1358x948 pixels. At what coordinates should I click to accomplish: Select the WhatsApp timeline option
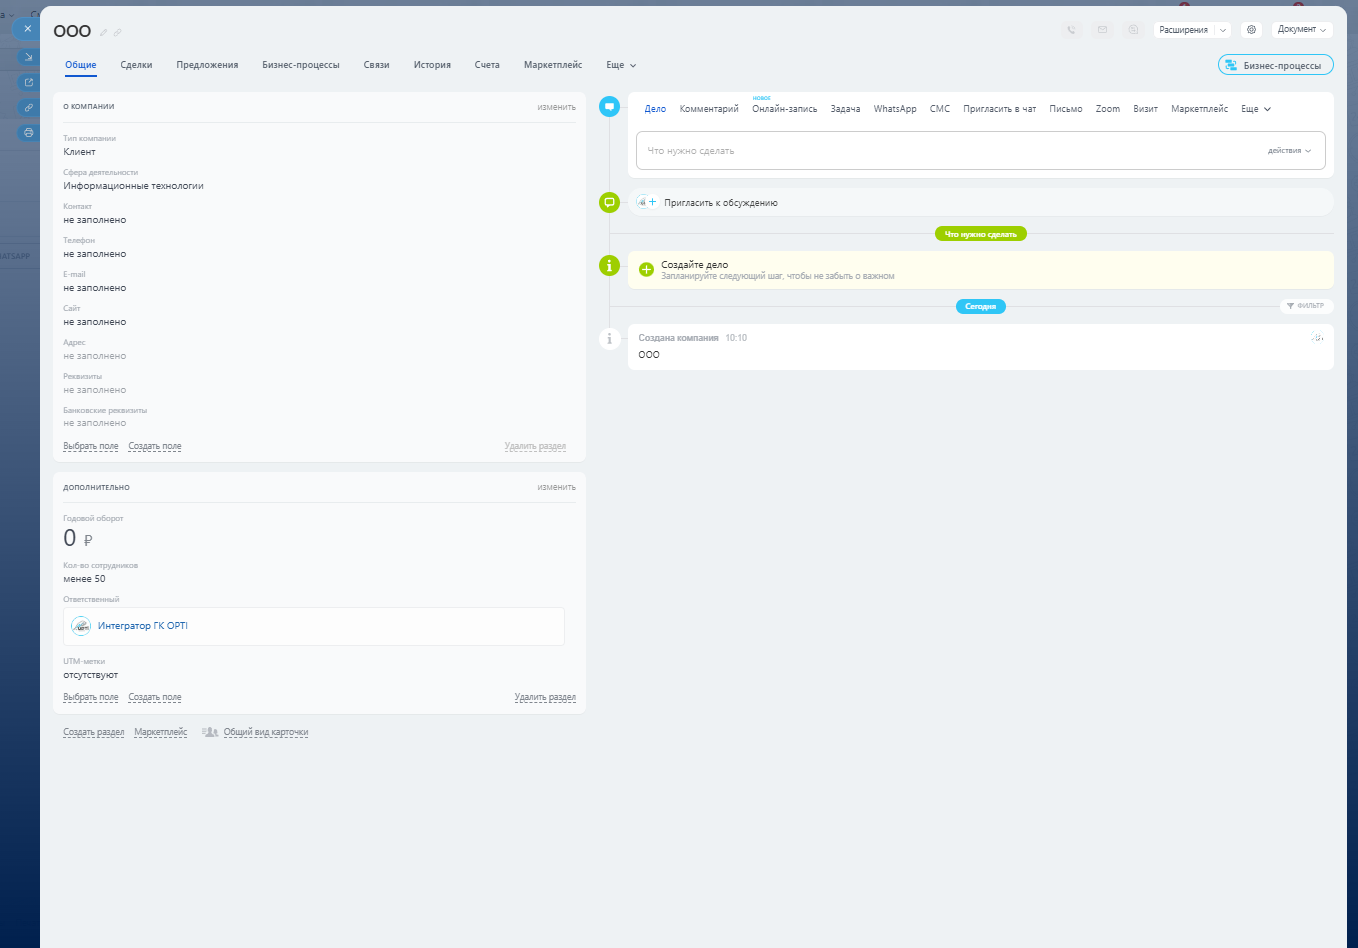click(x=894, y=109)
